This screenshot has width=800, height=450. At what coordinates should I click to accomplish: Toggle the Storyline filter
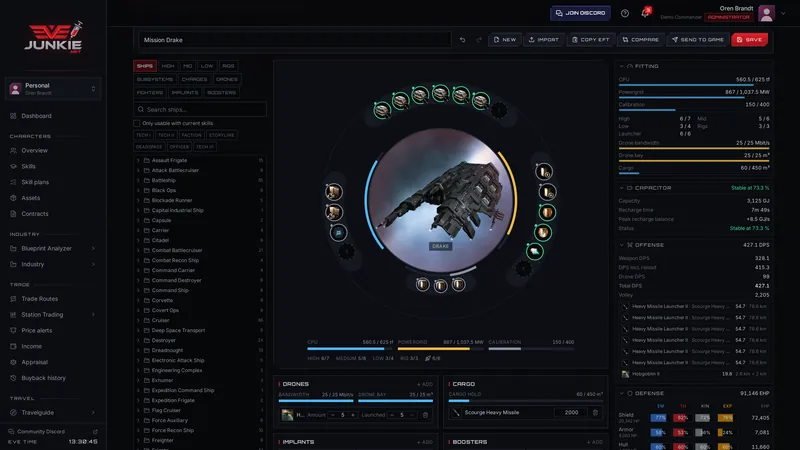coord(221,135)
